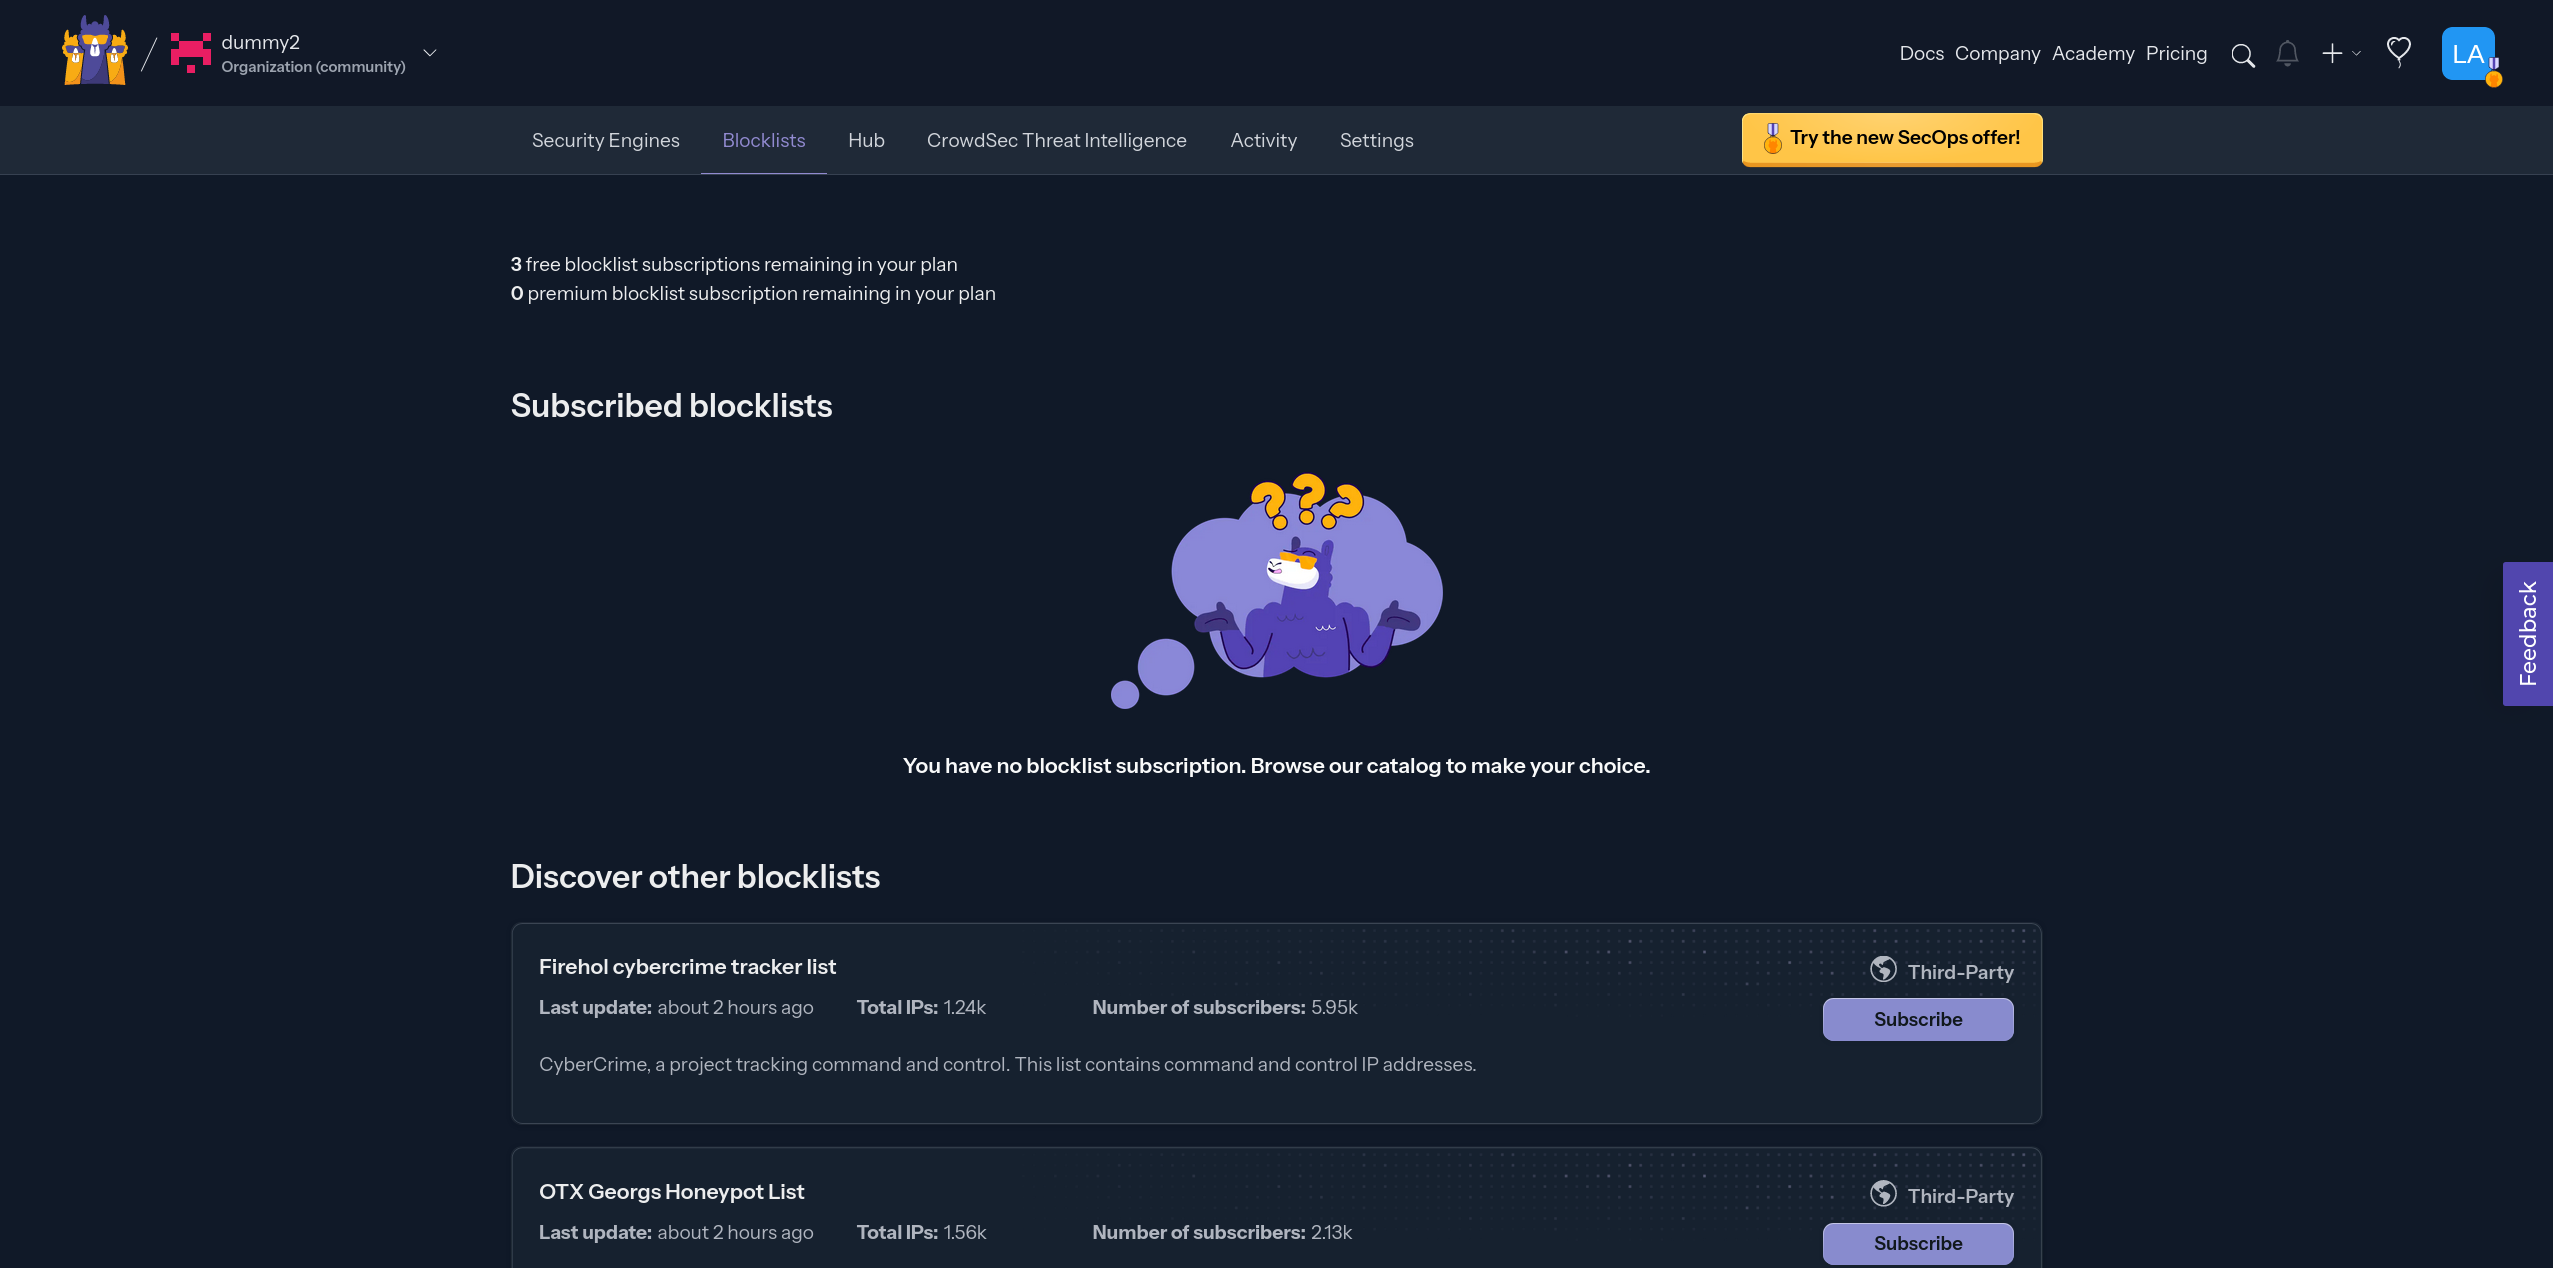Click the Third-Party globe icon for OTX Georgs
The height and width of the screenshot is (1270, 2560).
(1882, 1193)
